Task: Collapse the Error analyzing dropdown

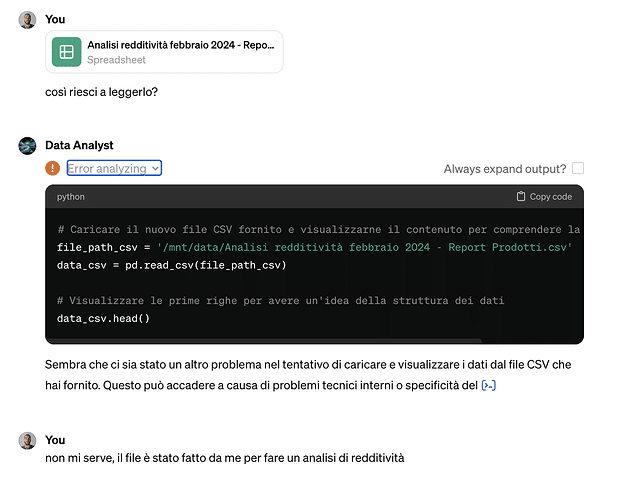Action: pos(114,168)
